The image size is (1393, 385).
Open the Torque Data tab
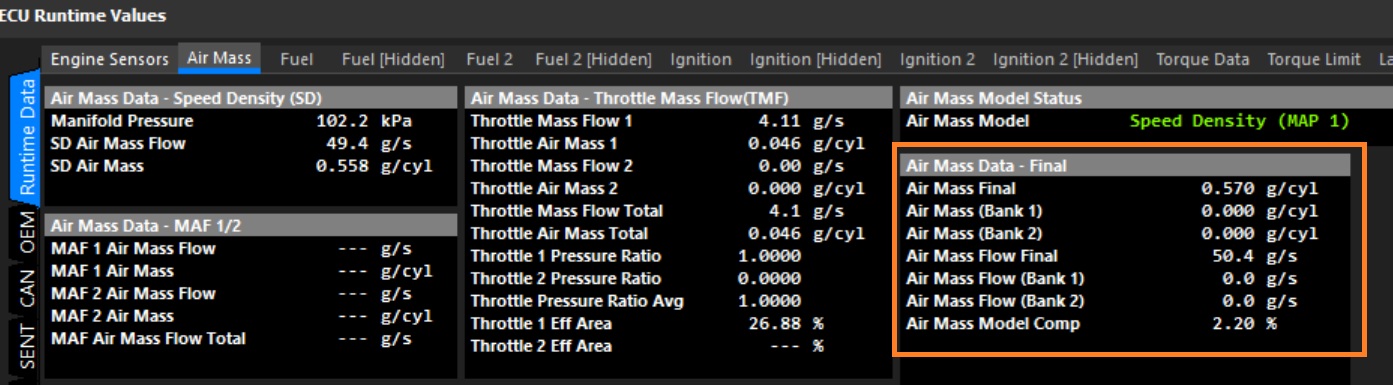pos(1203,59)
